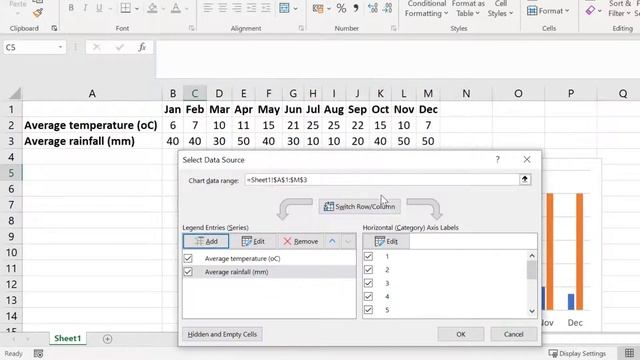Apply cell borders from the ribbon

pyautogui.click(x=126, y=8)
